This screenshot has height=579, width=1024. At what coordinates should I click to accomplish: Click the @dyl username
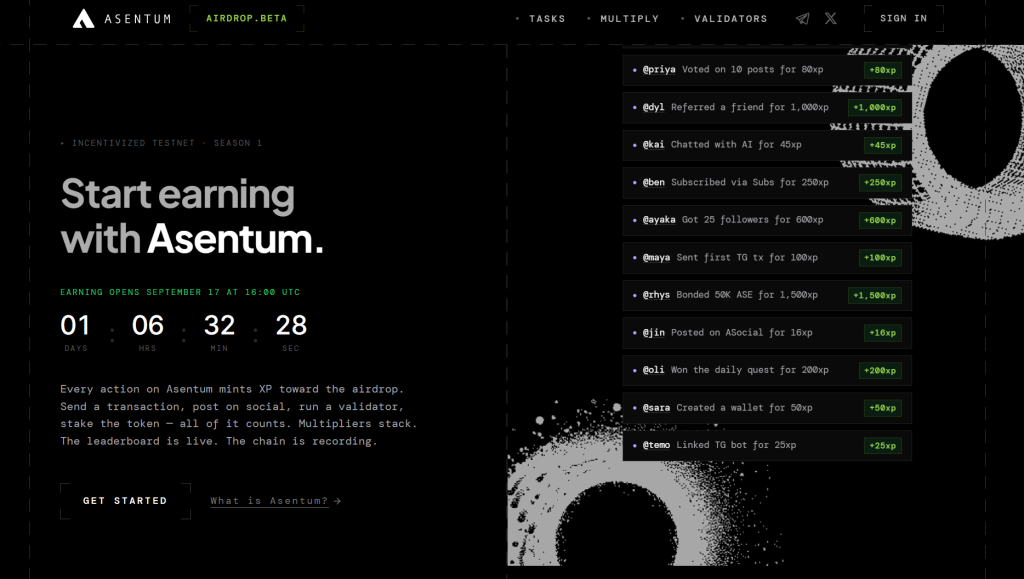[x=653, y=107]
